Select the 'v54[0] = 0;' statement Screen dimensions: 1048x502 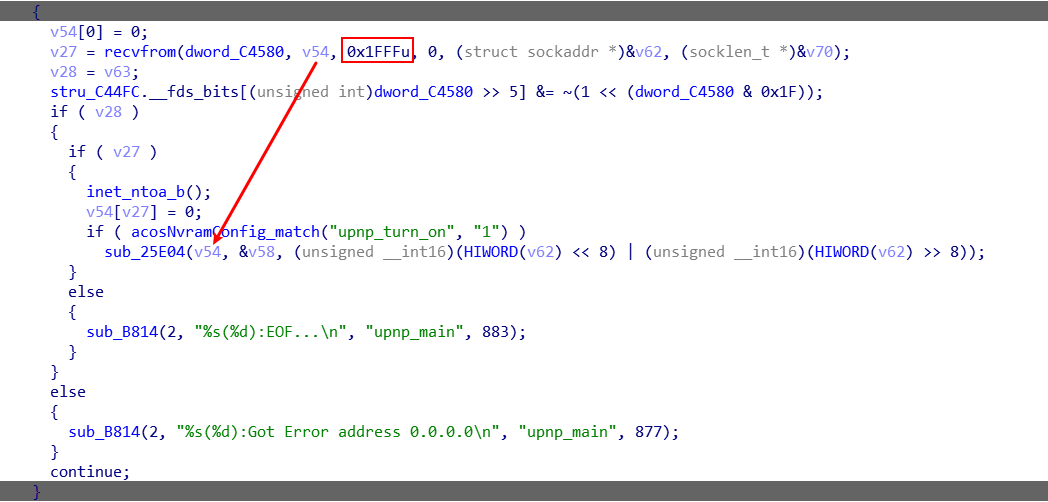[x=99, y=32]
